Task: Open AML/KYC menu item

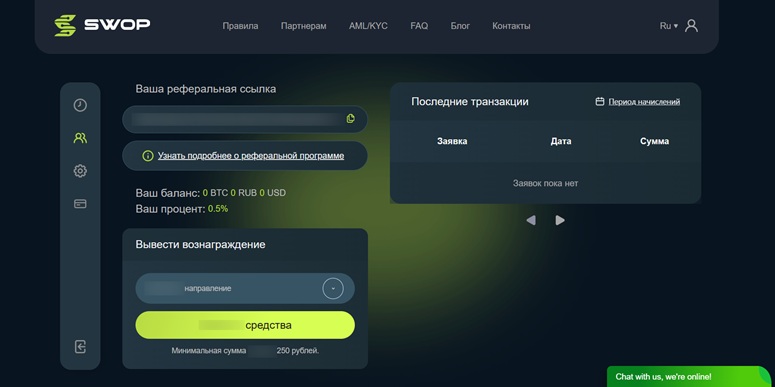Action: (x=368, y=26)
